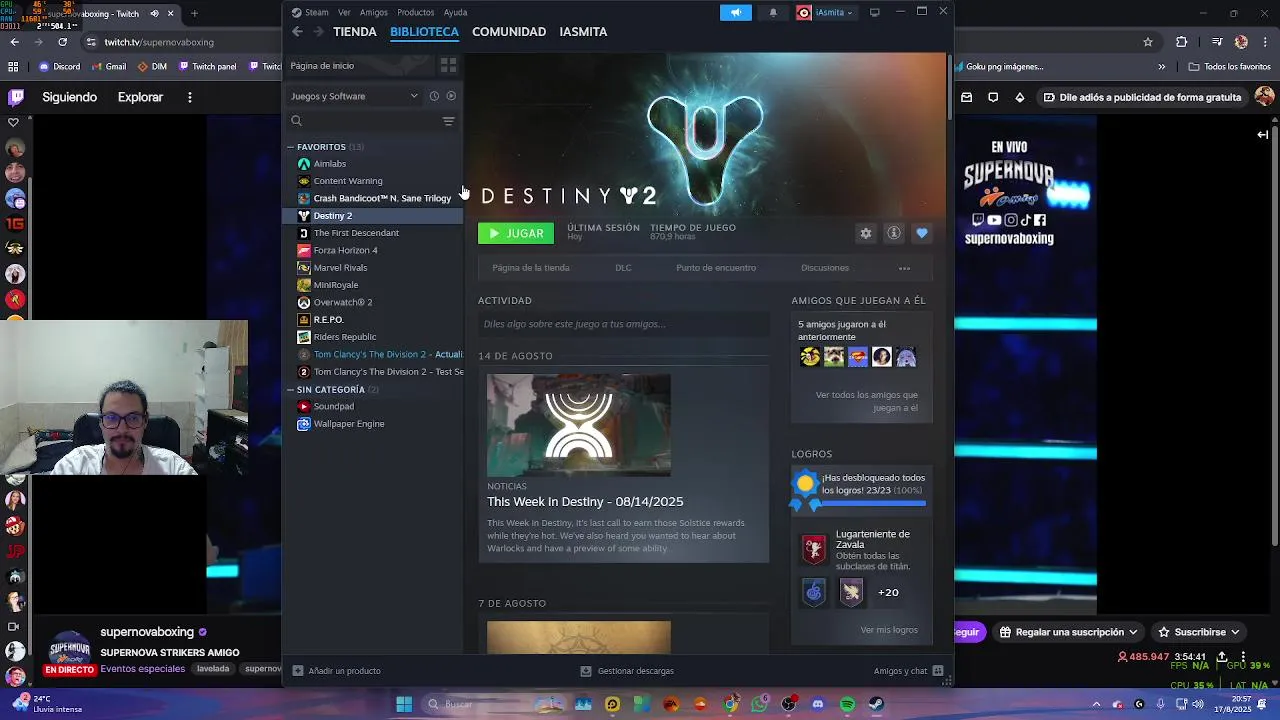Open iAsmita account dropdown
Viewport: 1280px width, 720px height.
(x=826, y=12)
